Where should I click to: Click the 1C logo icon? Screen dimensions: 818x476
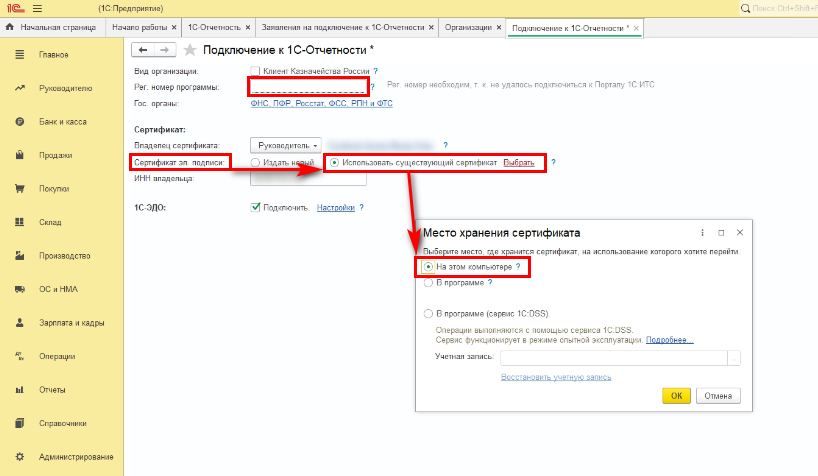point(15,8)
